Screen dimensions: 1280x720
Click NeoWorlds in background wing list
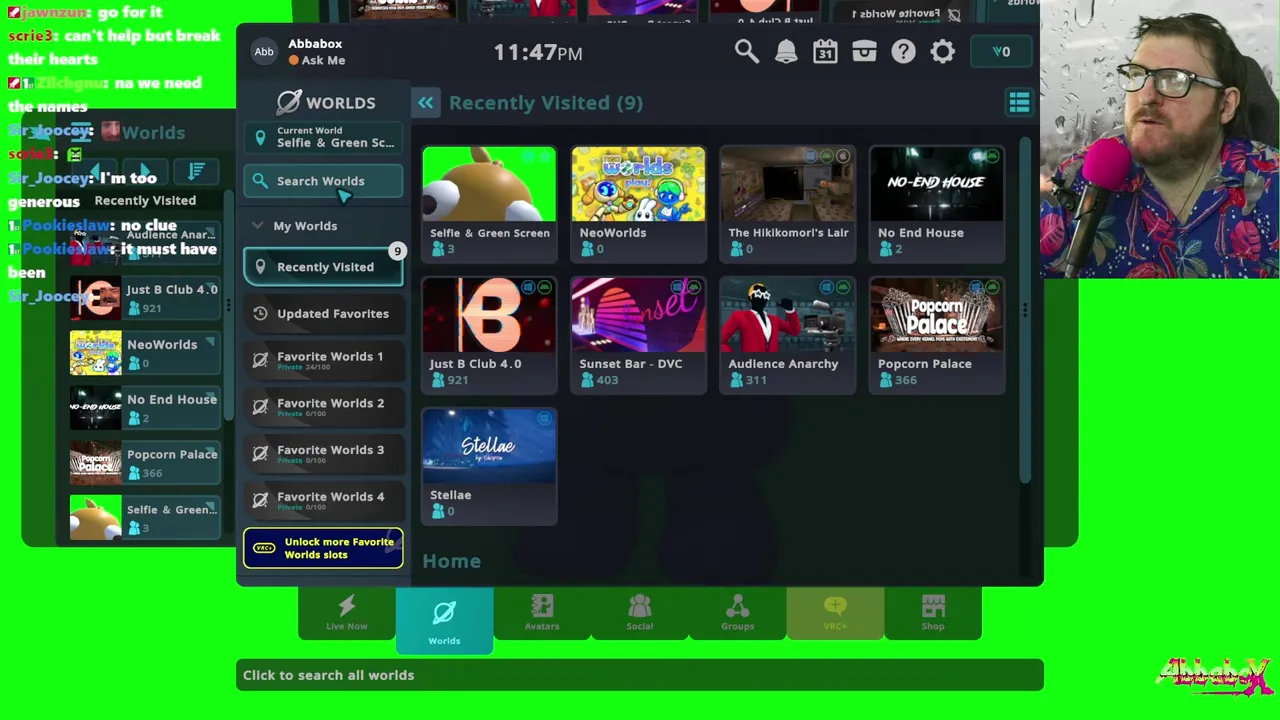click(x=145, y=353)
